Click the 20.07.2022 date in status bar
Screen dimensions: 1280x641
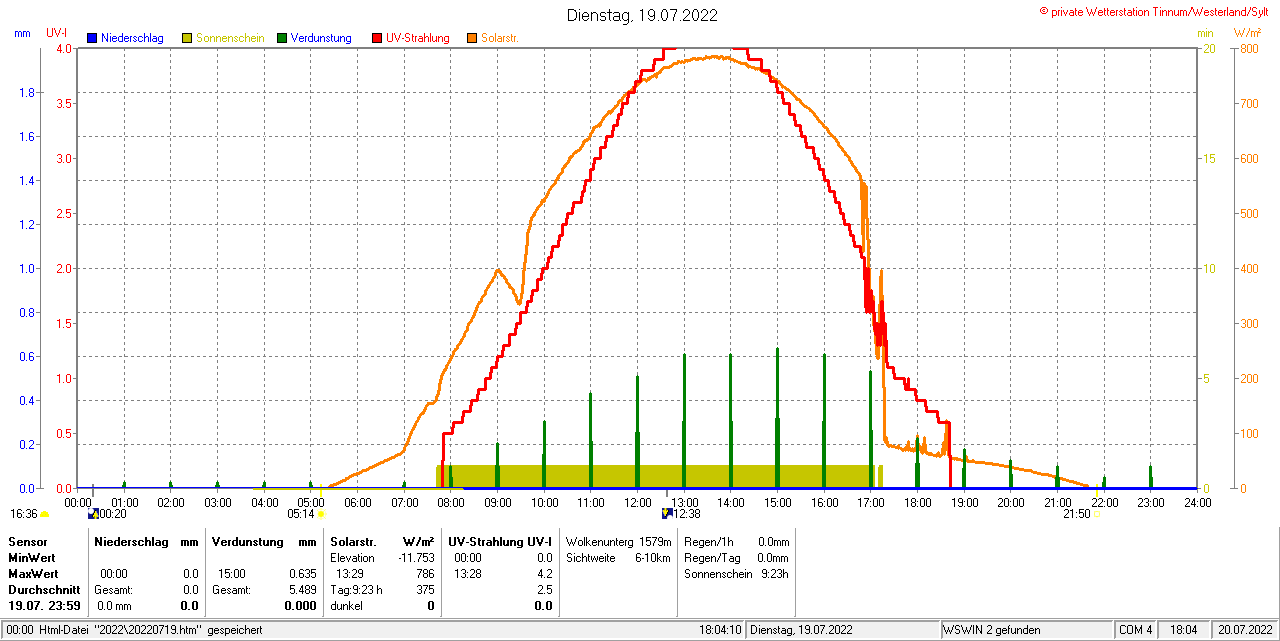[1245, 630]
